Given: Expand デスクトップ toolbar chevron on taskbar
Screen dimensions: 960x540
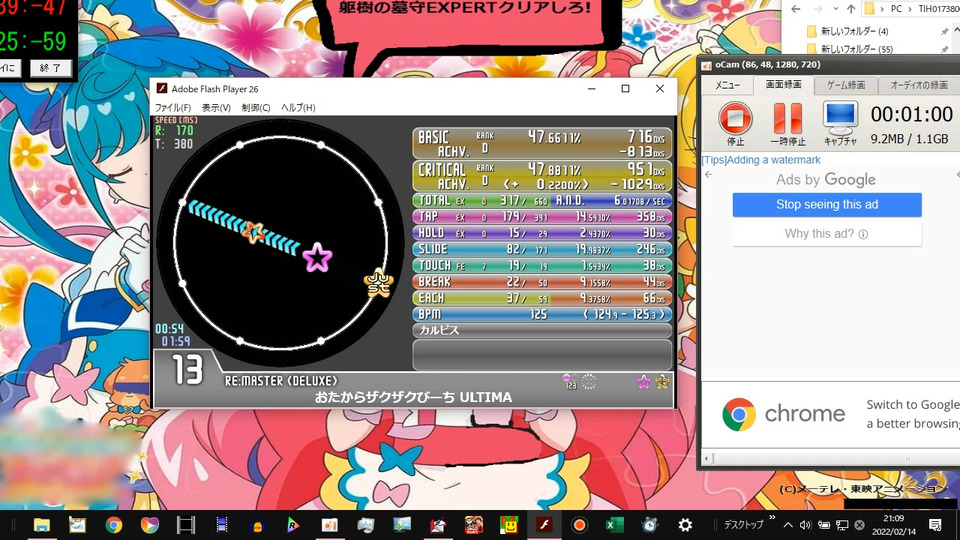Looking at the screenshot, I should [772, 518].
